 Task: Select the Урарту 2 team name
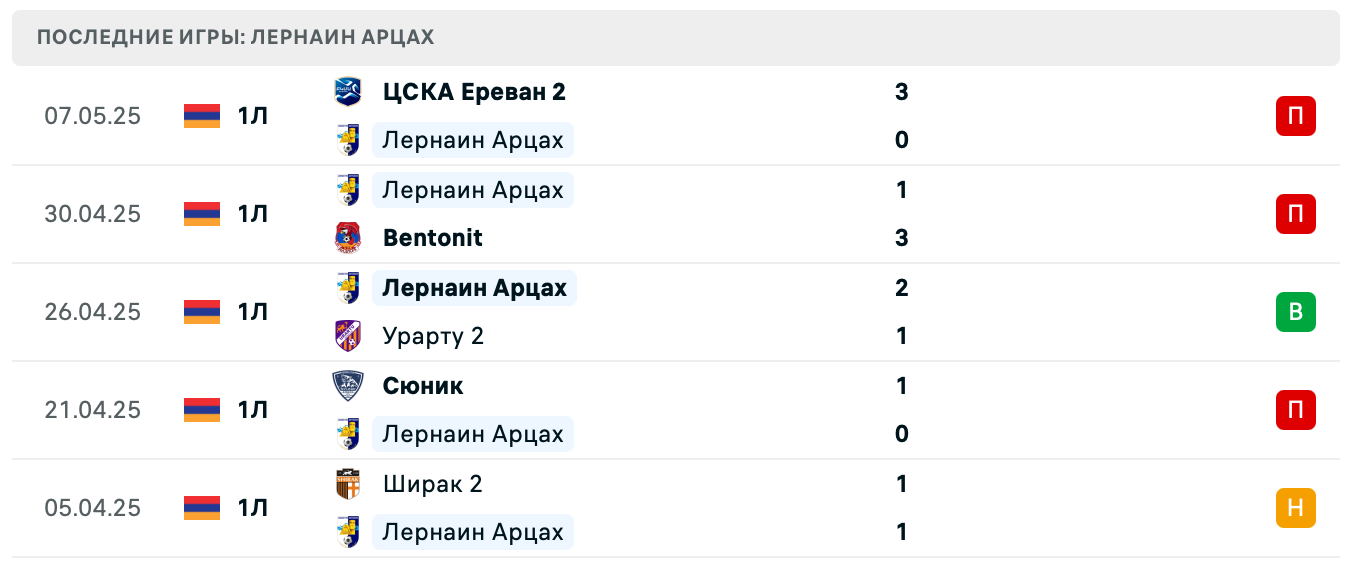[433, 336]
